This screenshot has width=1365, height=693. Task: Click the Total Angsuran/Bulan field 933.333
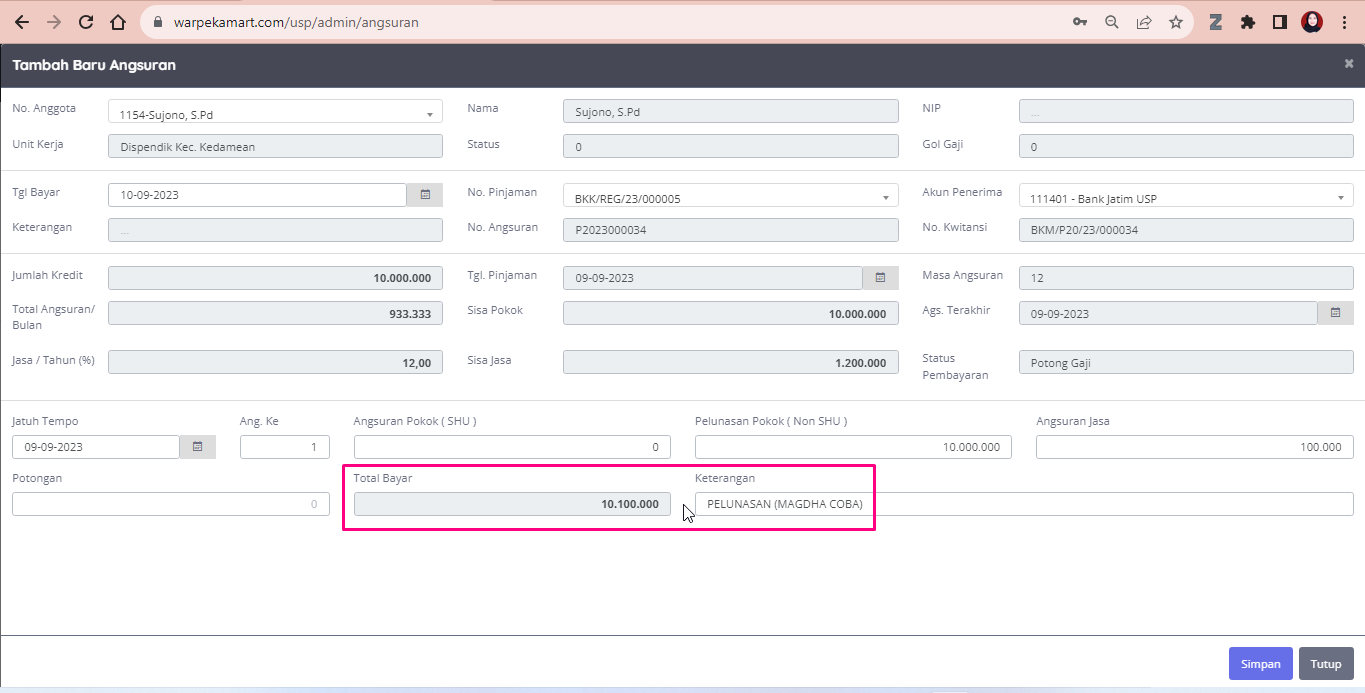pyautogui.click(x=275, y=313)
